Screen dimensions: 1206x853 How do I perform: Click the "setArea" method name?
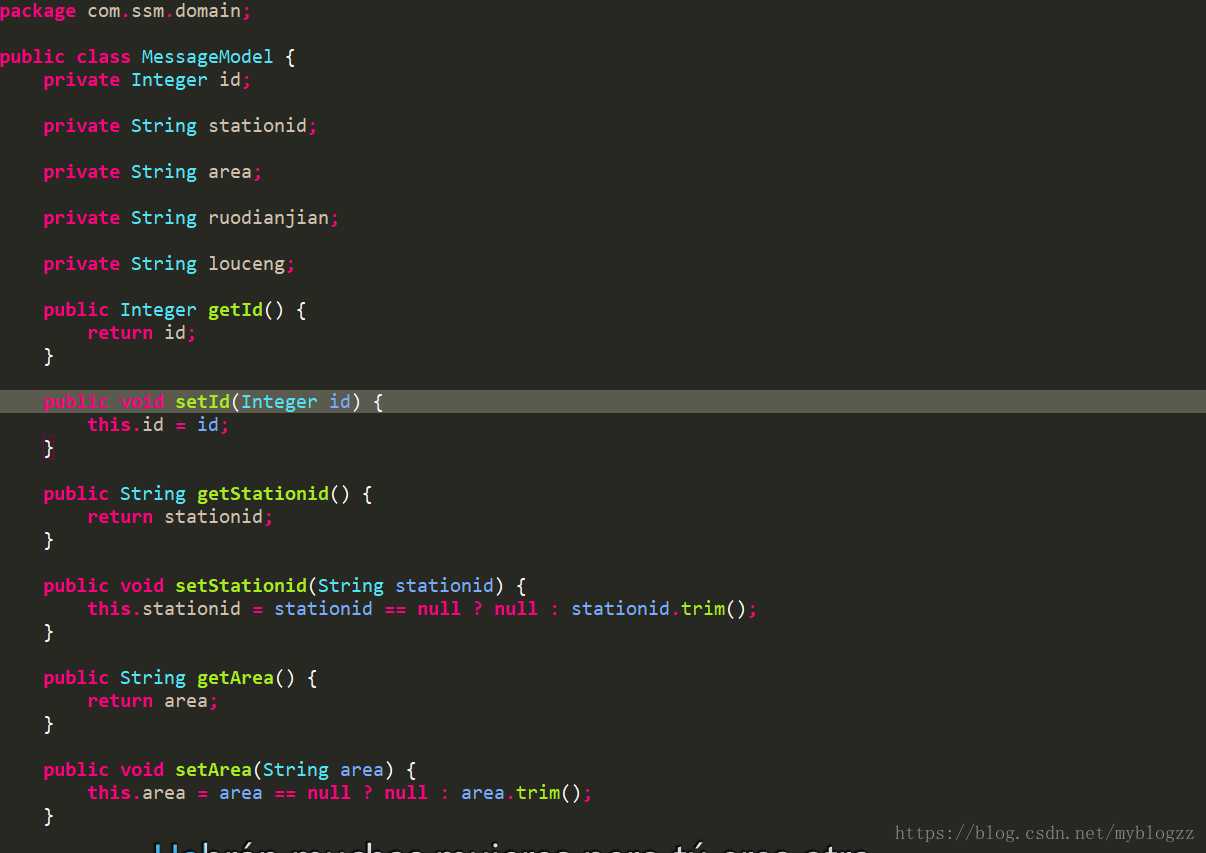[x=213, y=770]
